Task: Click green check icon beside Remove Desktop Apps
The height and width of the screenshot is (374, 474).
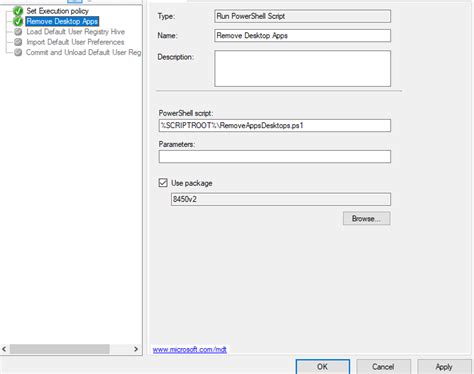Action: coord(18,22)
